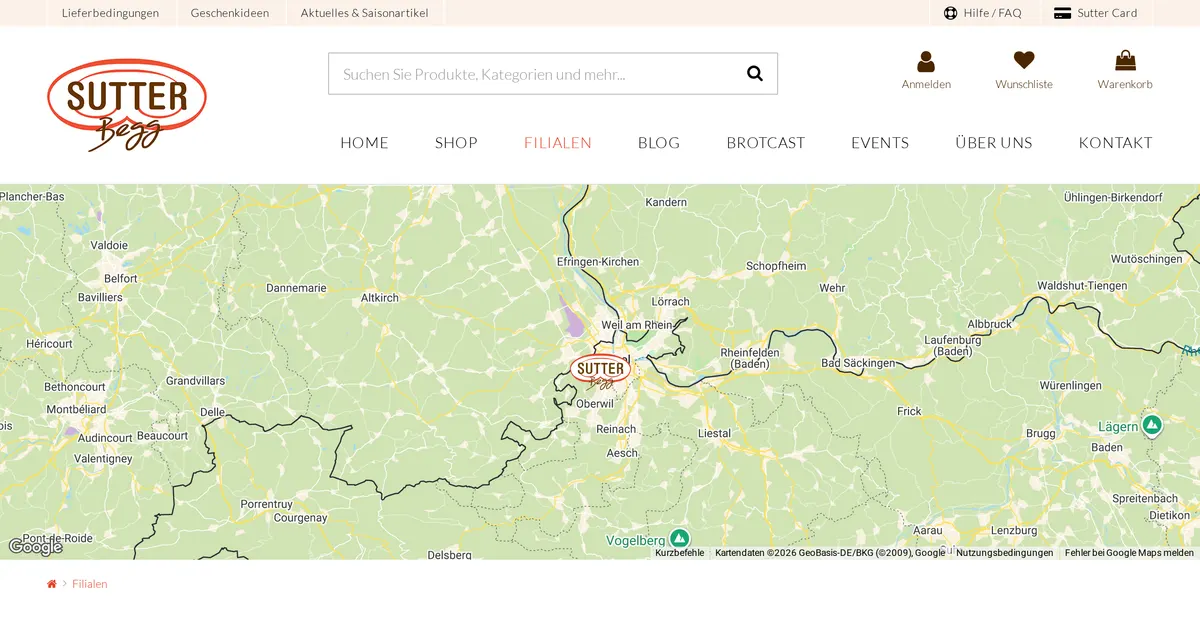Open the Sutter Card link
The width and height of the screenshot is (1200, 630).
tap(1096, 13)
